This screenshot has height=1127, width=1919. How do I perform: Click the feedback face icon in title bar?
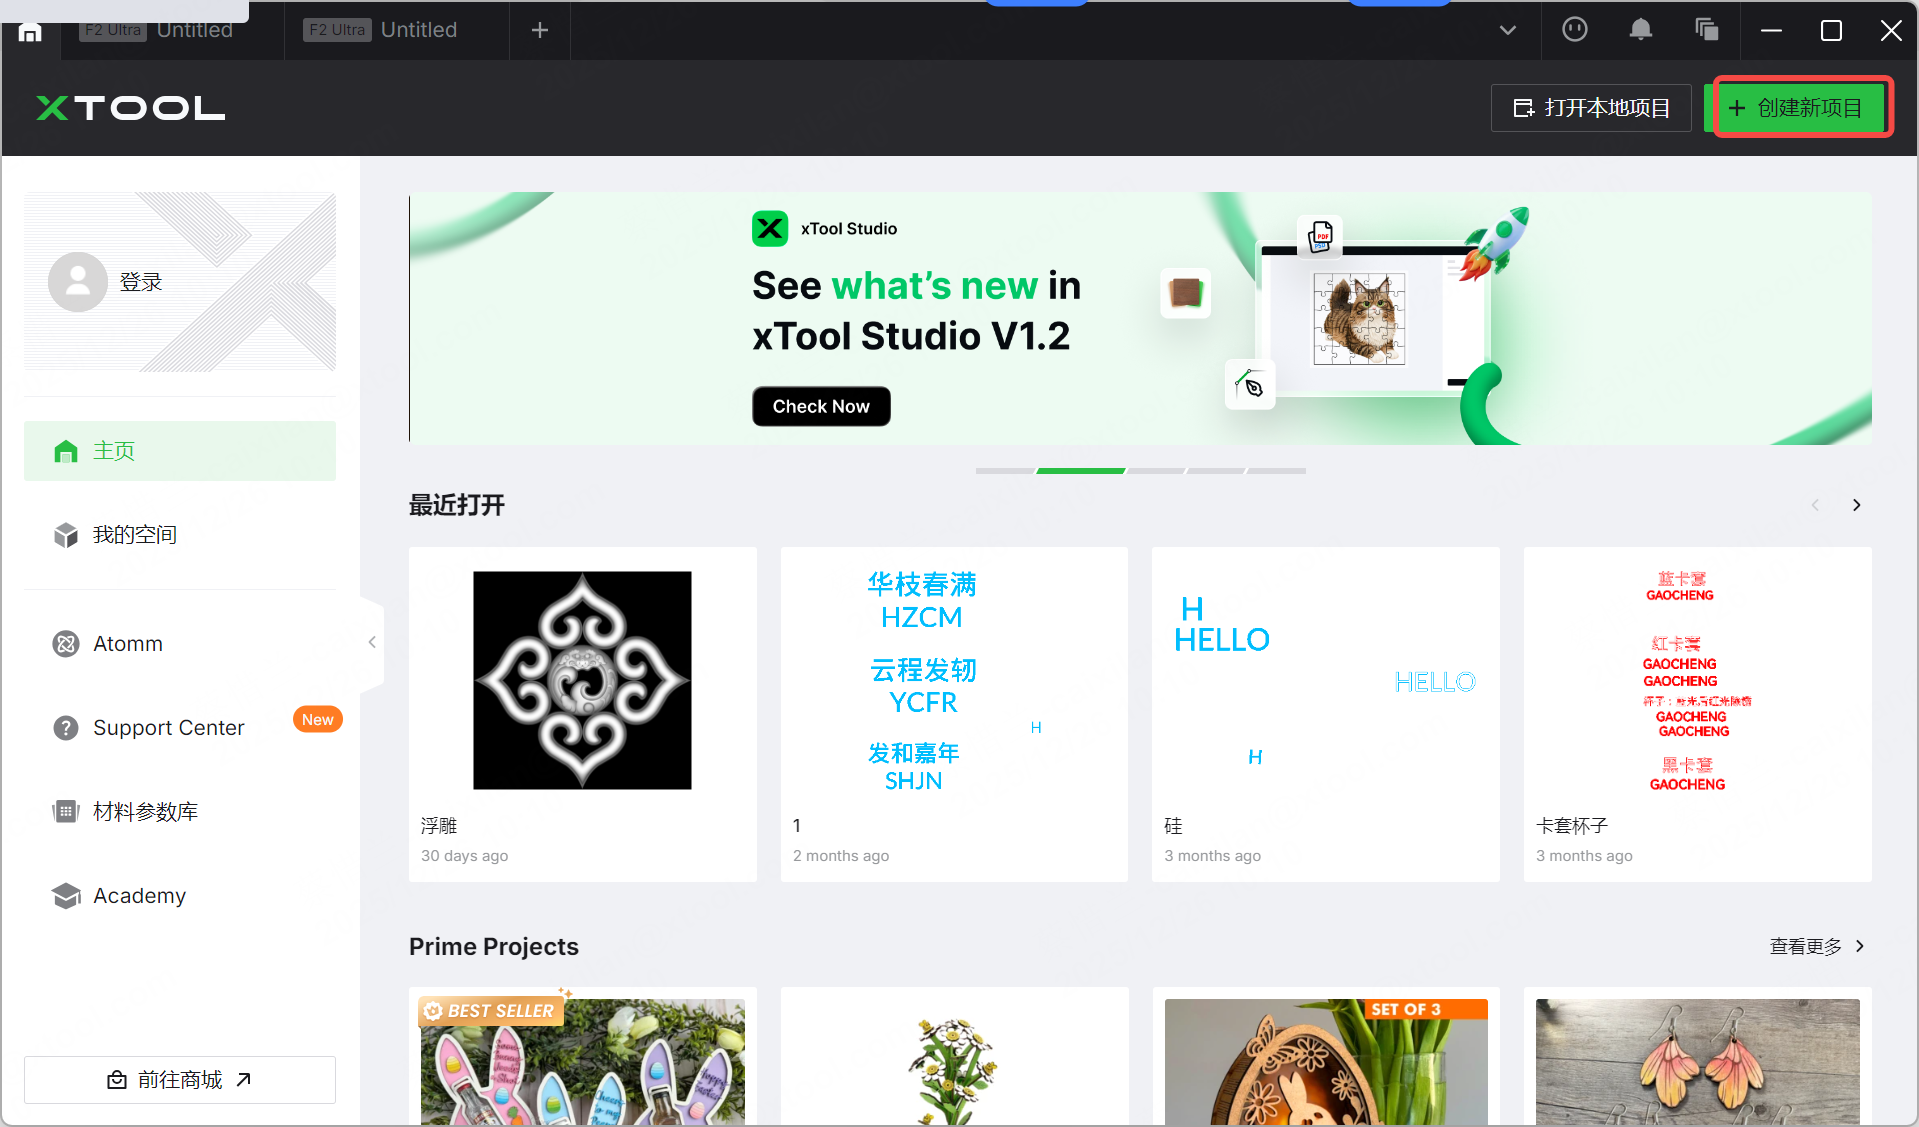(1574, 30)
